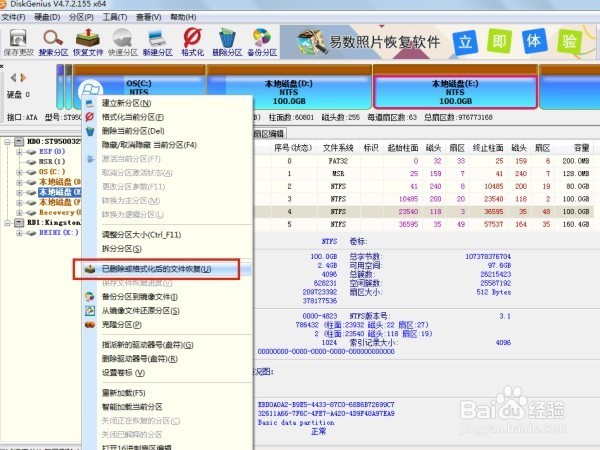
Task: Click the 终止柱面 column header
Action: click(x=488, y=148)
